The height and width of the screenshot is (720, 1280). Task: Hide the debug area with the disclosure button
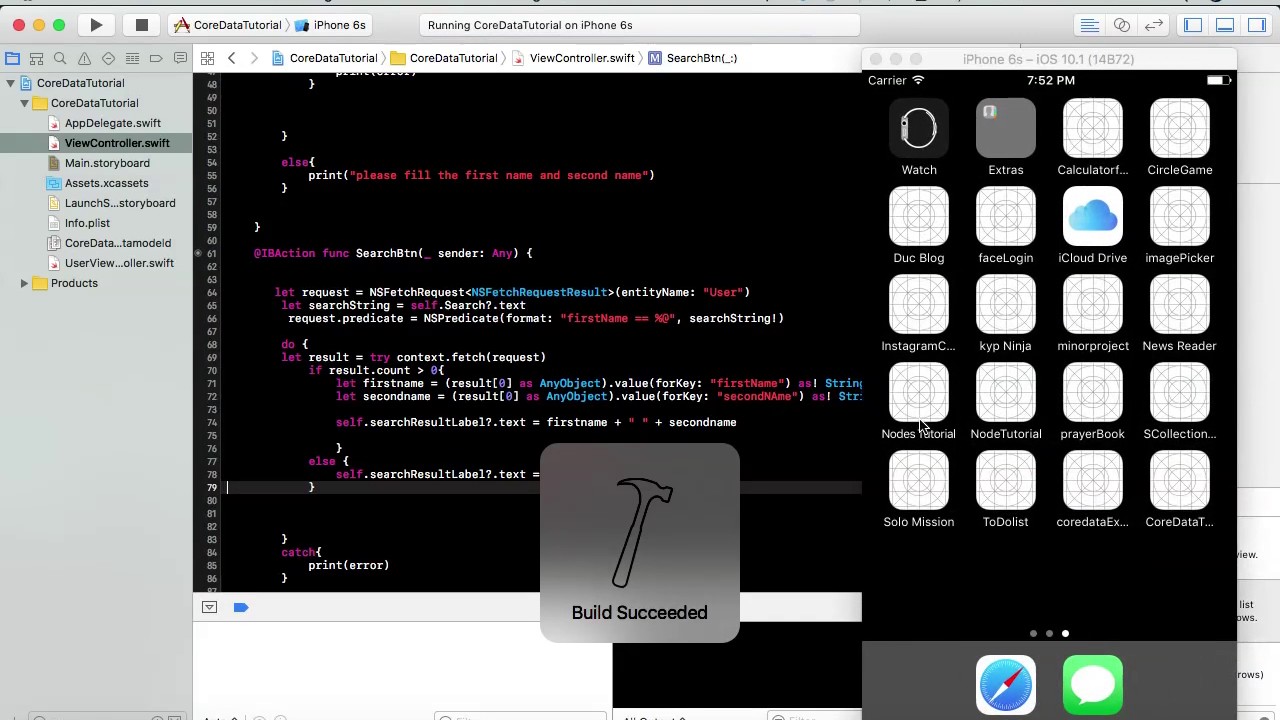[x=209, y=607]
